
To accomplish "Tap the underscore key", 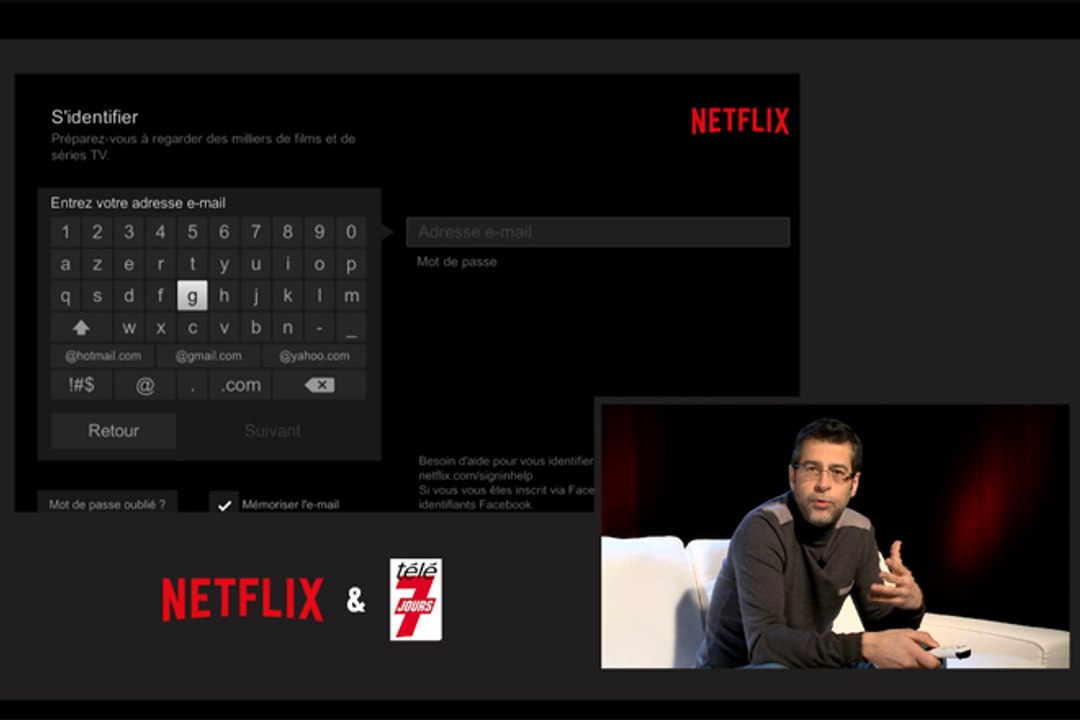I will tap(351, 328).
